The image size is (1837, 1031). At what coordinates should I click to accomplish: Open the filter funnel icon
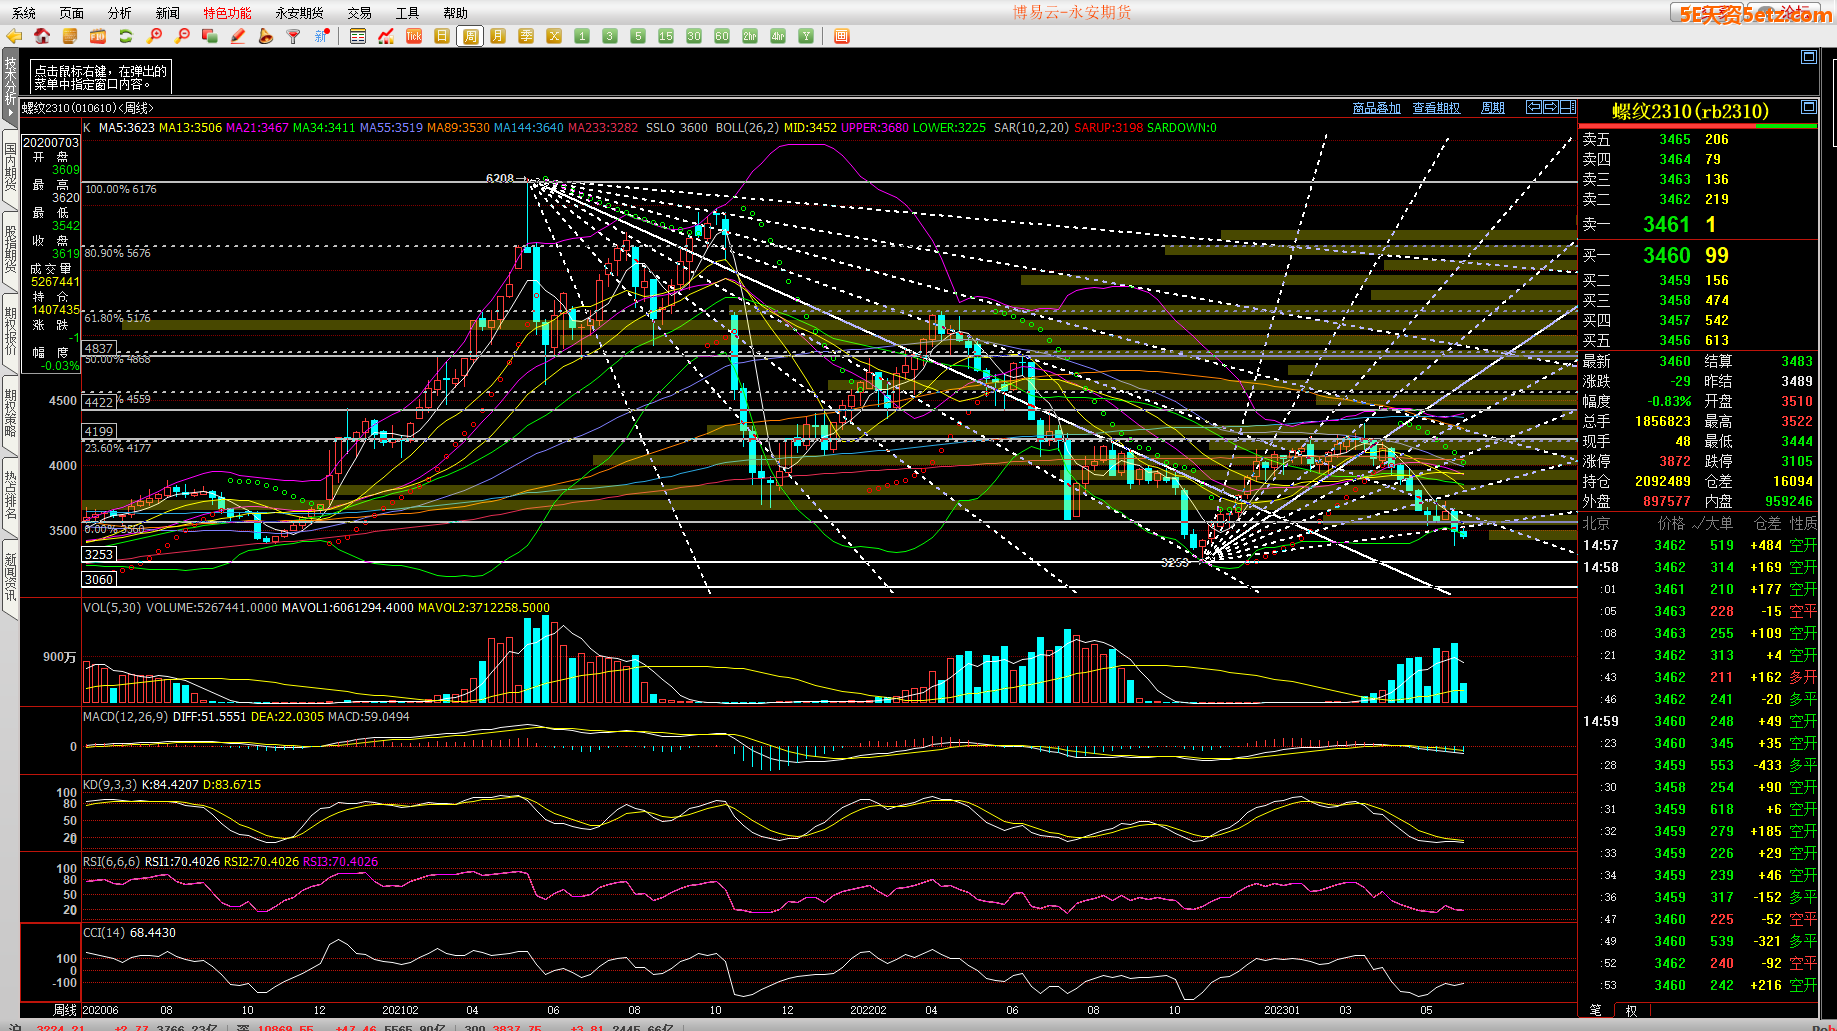pyautogui.click(x=294, y=36)
